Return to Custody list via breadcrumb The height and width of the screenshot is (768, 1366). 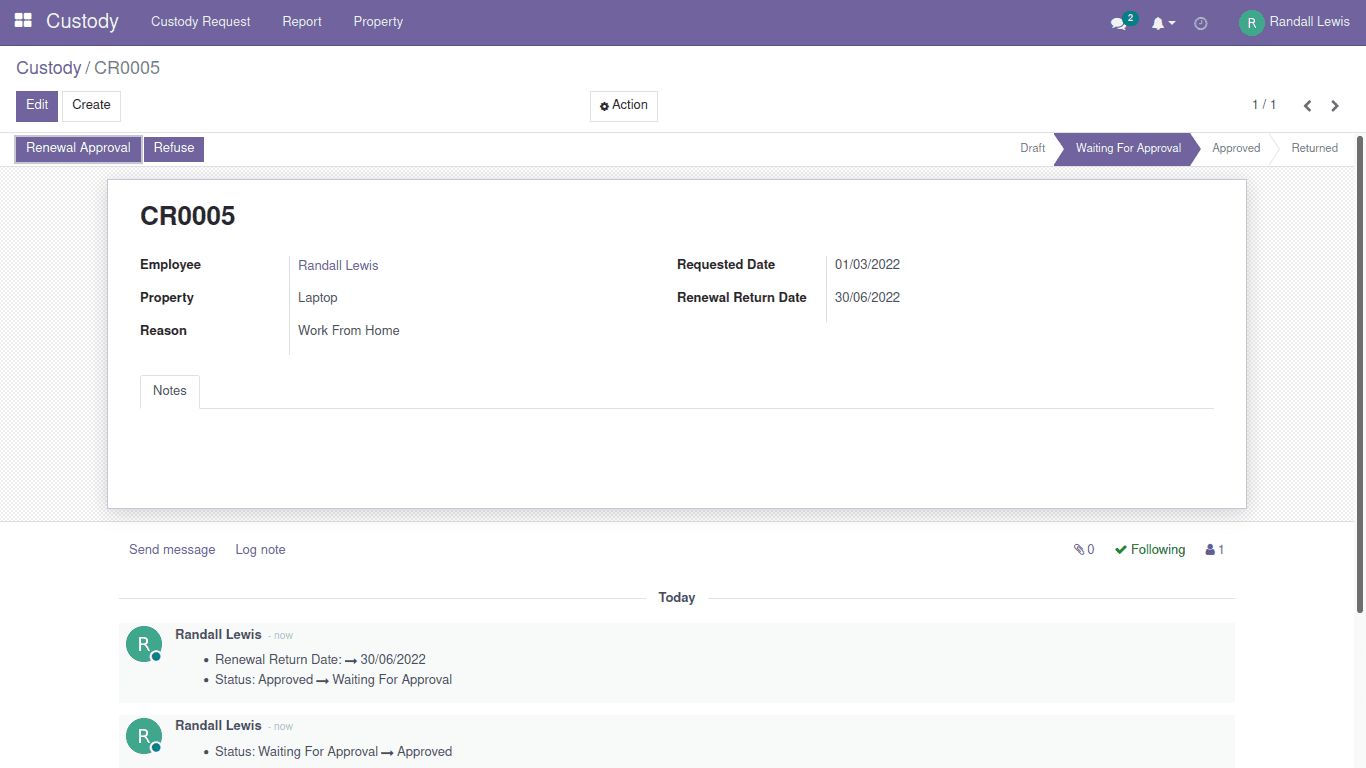49,67
